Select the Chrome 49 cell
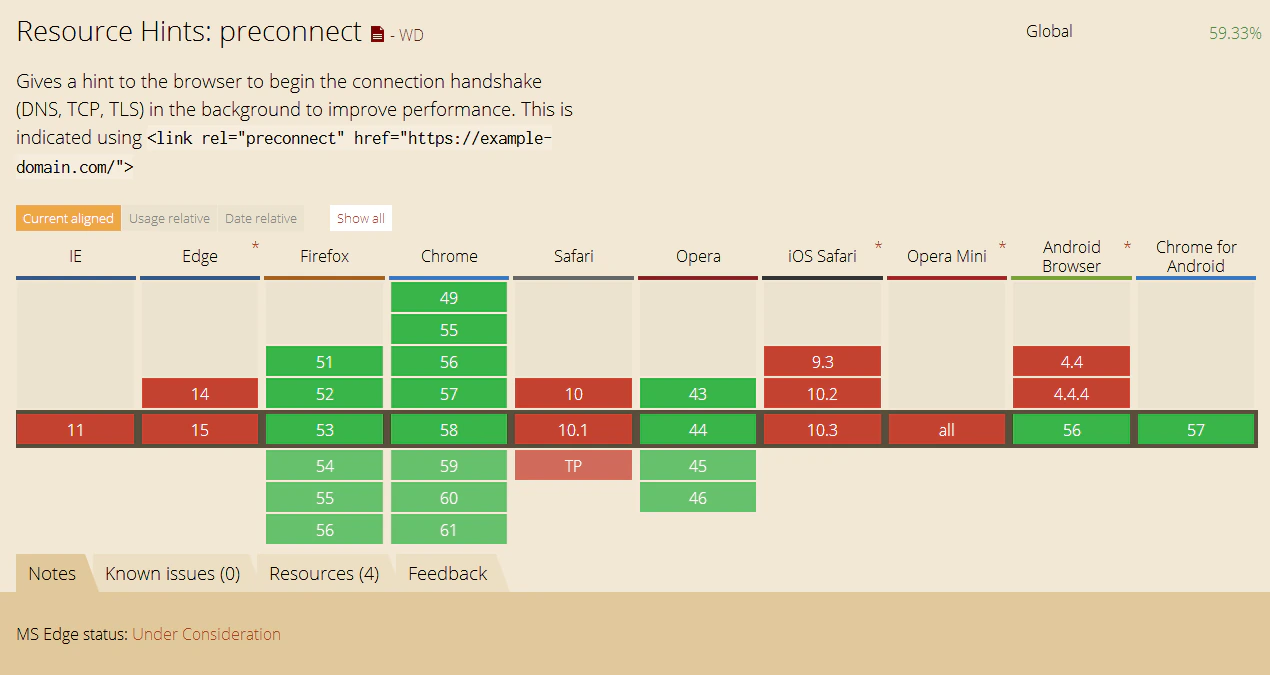 (449, 298)
